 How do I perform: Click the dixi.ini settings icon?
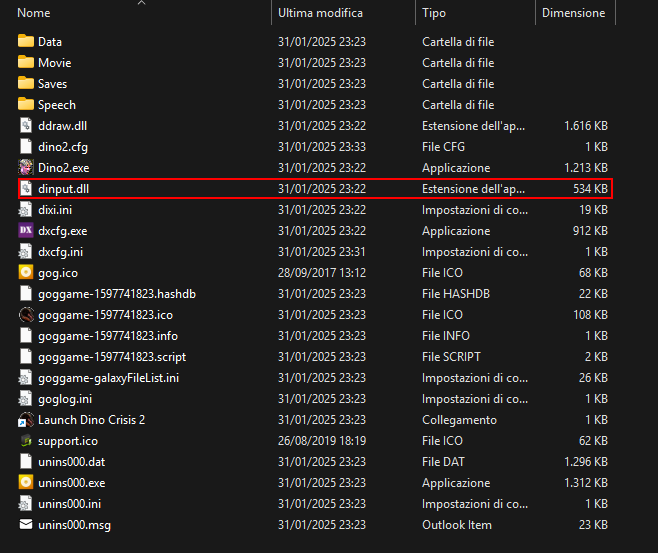[x=25, y=209]
